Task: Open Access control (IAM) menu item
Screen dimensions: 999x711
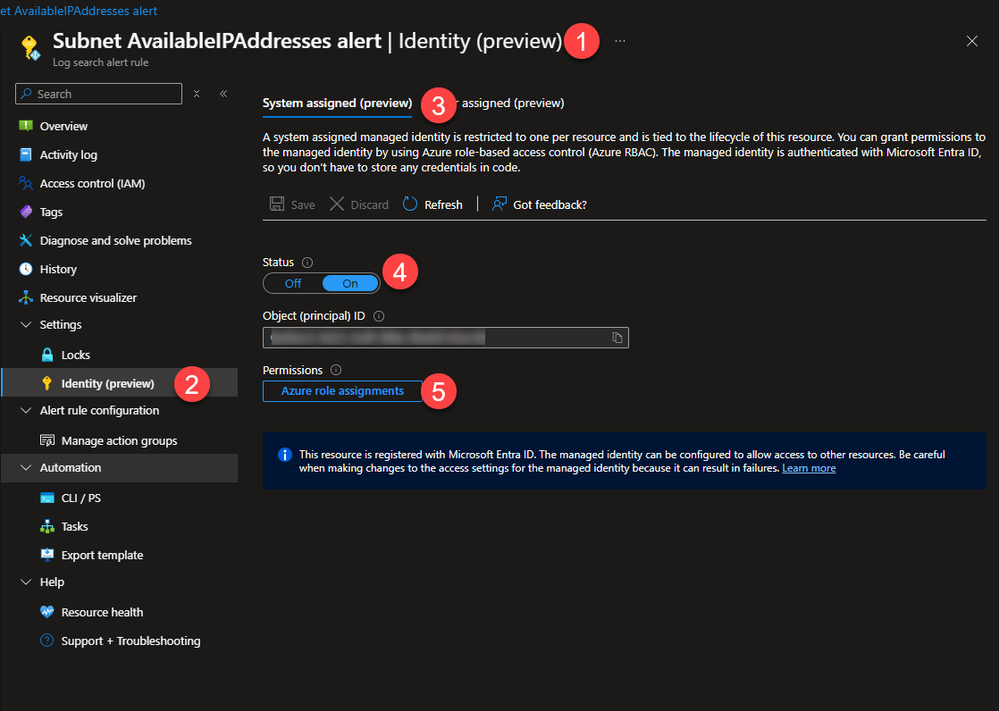Action: point(92,183)
